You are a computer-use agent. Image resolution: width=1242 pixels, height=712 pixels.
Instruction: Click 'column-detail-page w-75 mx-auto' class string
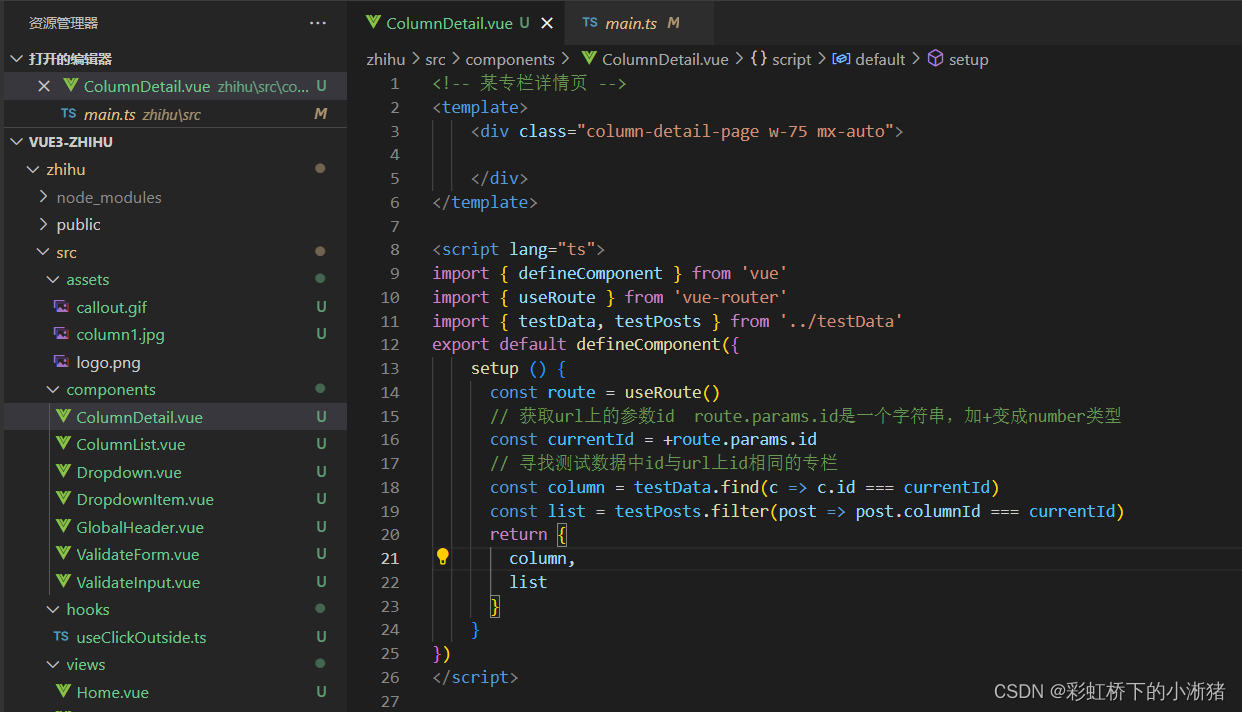click(x=741, y=131)
